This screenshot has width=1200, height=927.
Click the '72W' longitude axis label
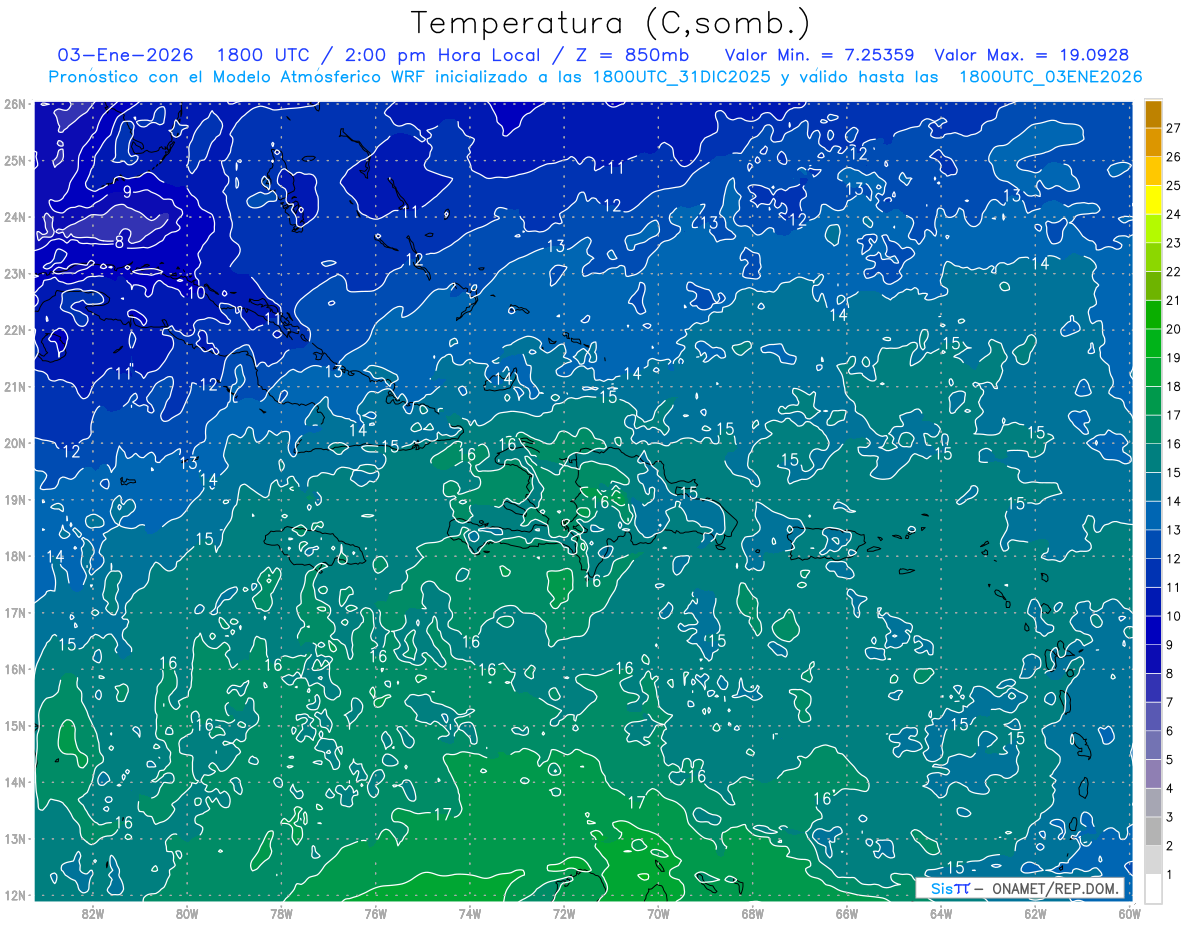[x=564, y=913]
